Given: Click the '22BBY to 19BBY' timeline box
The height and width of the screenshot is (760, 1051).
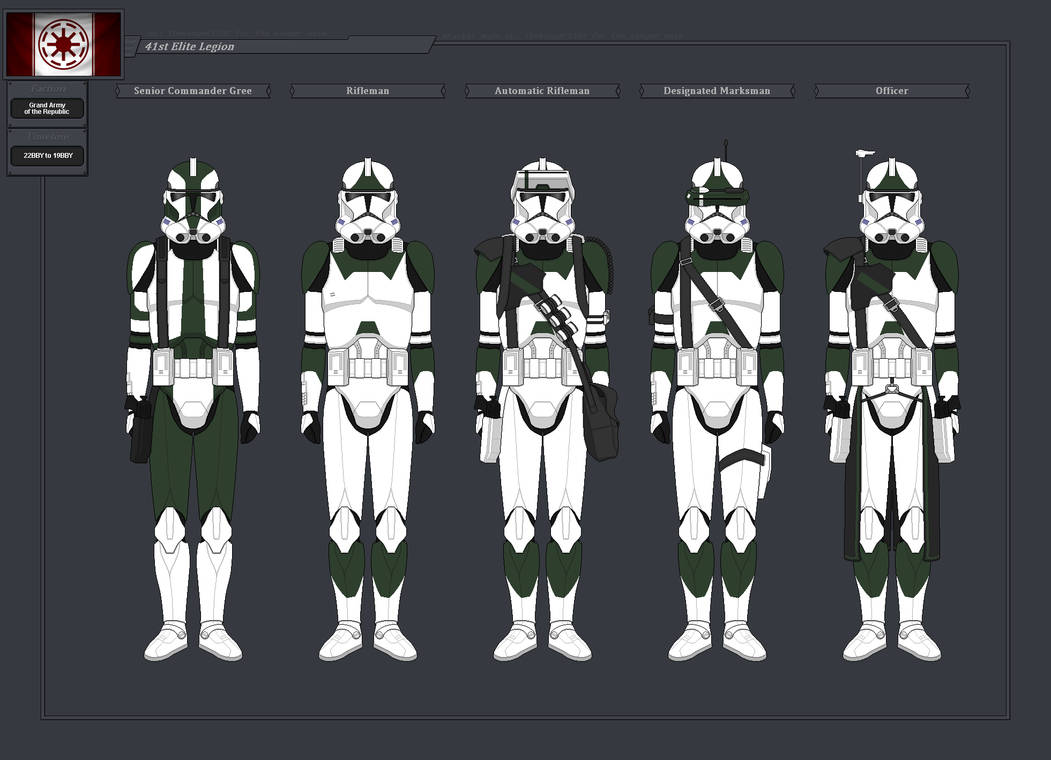Looking at the screenshot, I should (x=48, y=155).
